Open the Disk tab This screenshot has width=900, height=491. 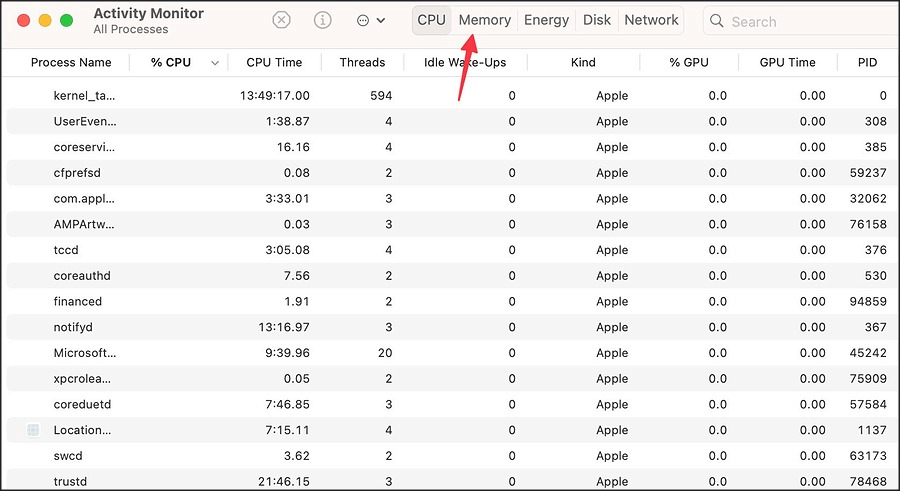point(597,20)
